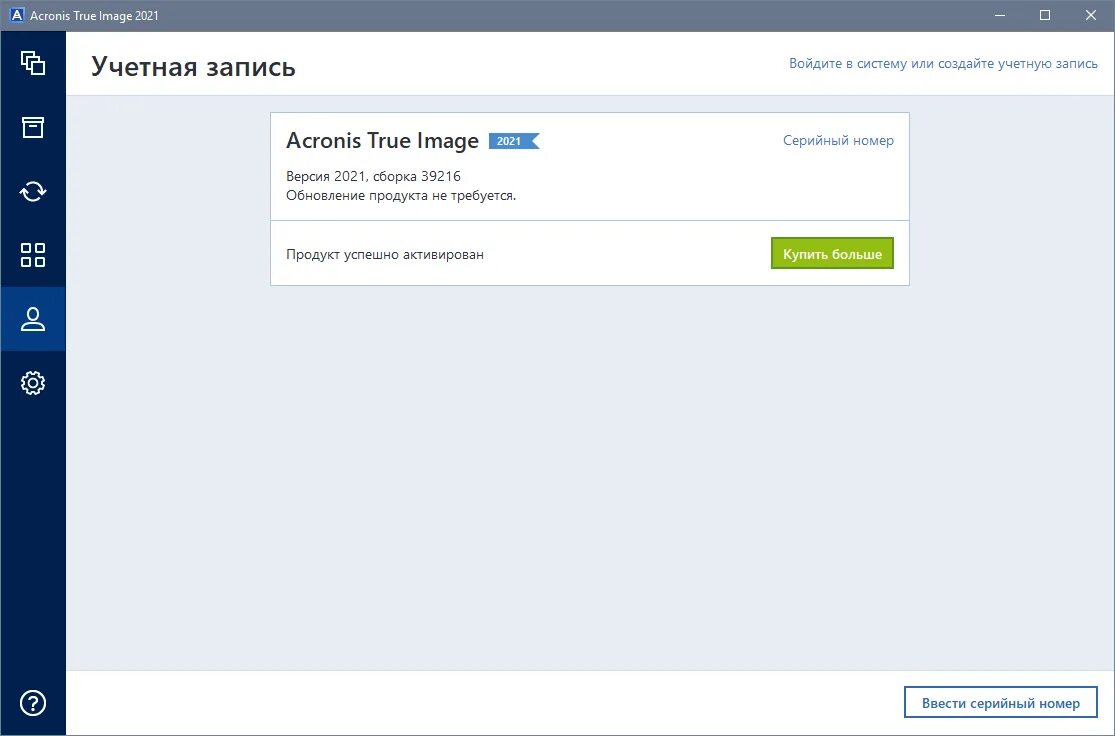The height and width of the screenshot is (736, 1115).
Task: Open Help question mark icon
Action: point(33,703)
